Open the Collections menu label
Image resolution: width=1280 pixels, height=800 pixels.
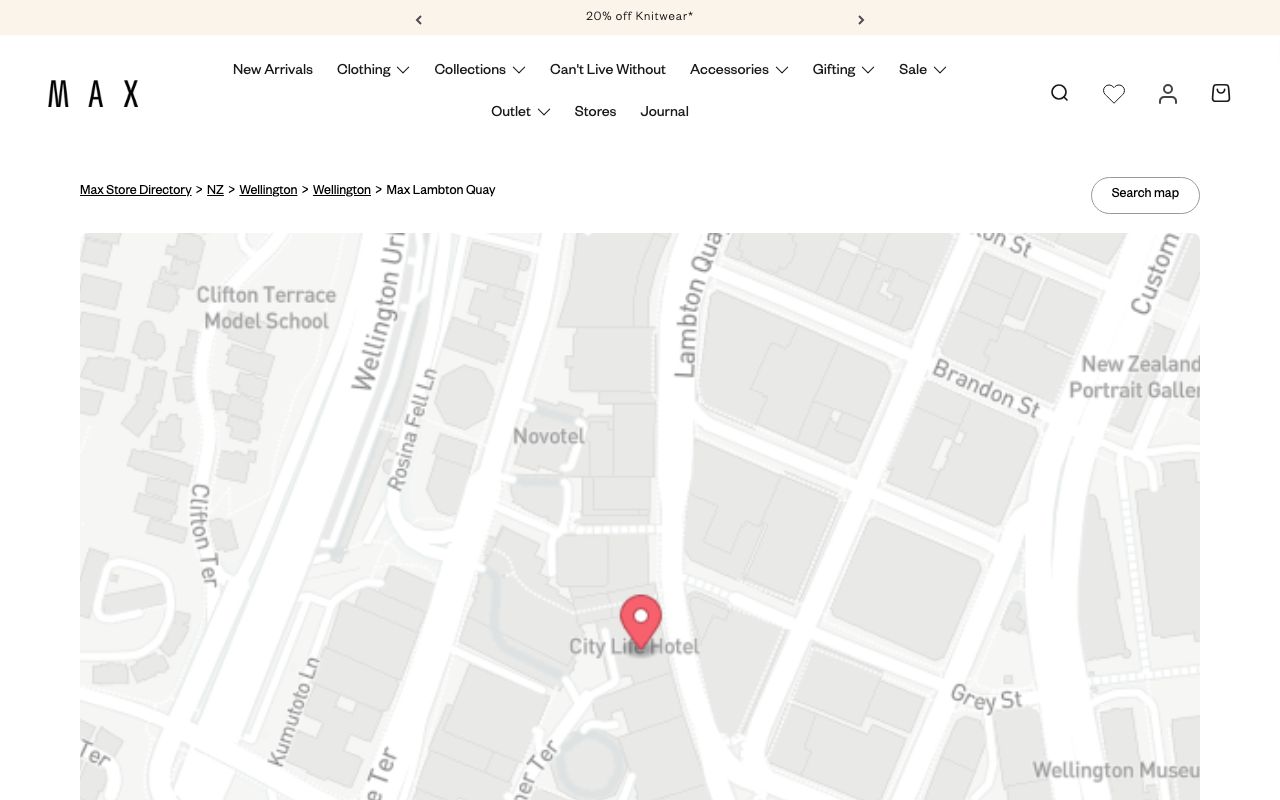[470, 69]
